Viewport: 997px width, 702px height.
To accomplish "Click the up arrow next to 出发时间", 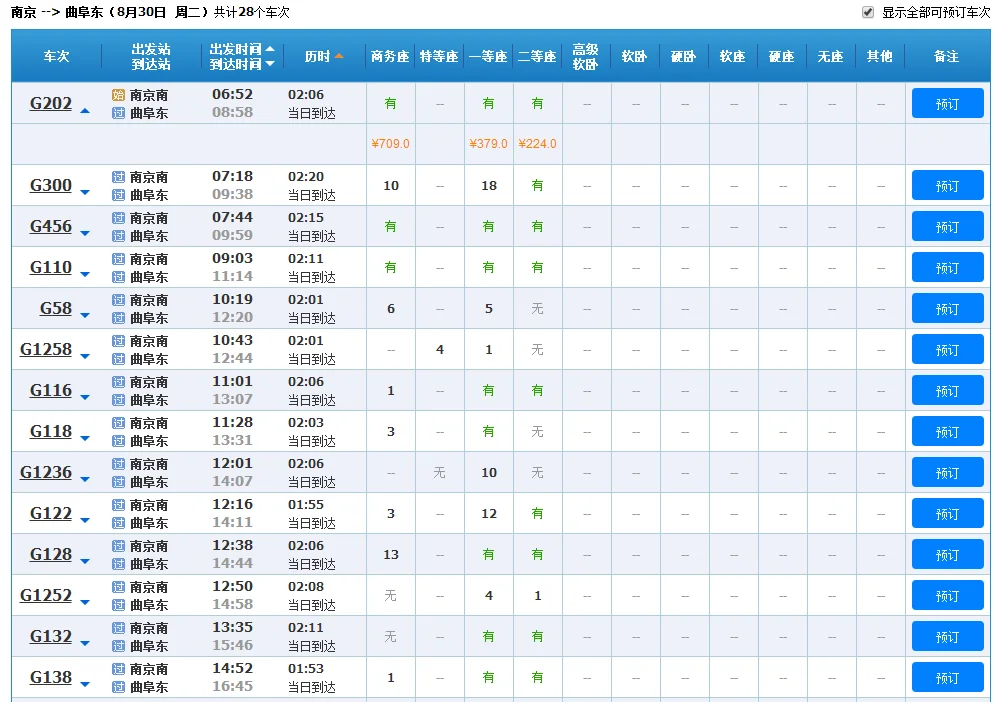I will [270, 49].
